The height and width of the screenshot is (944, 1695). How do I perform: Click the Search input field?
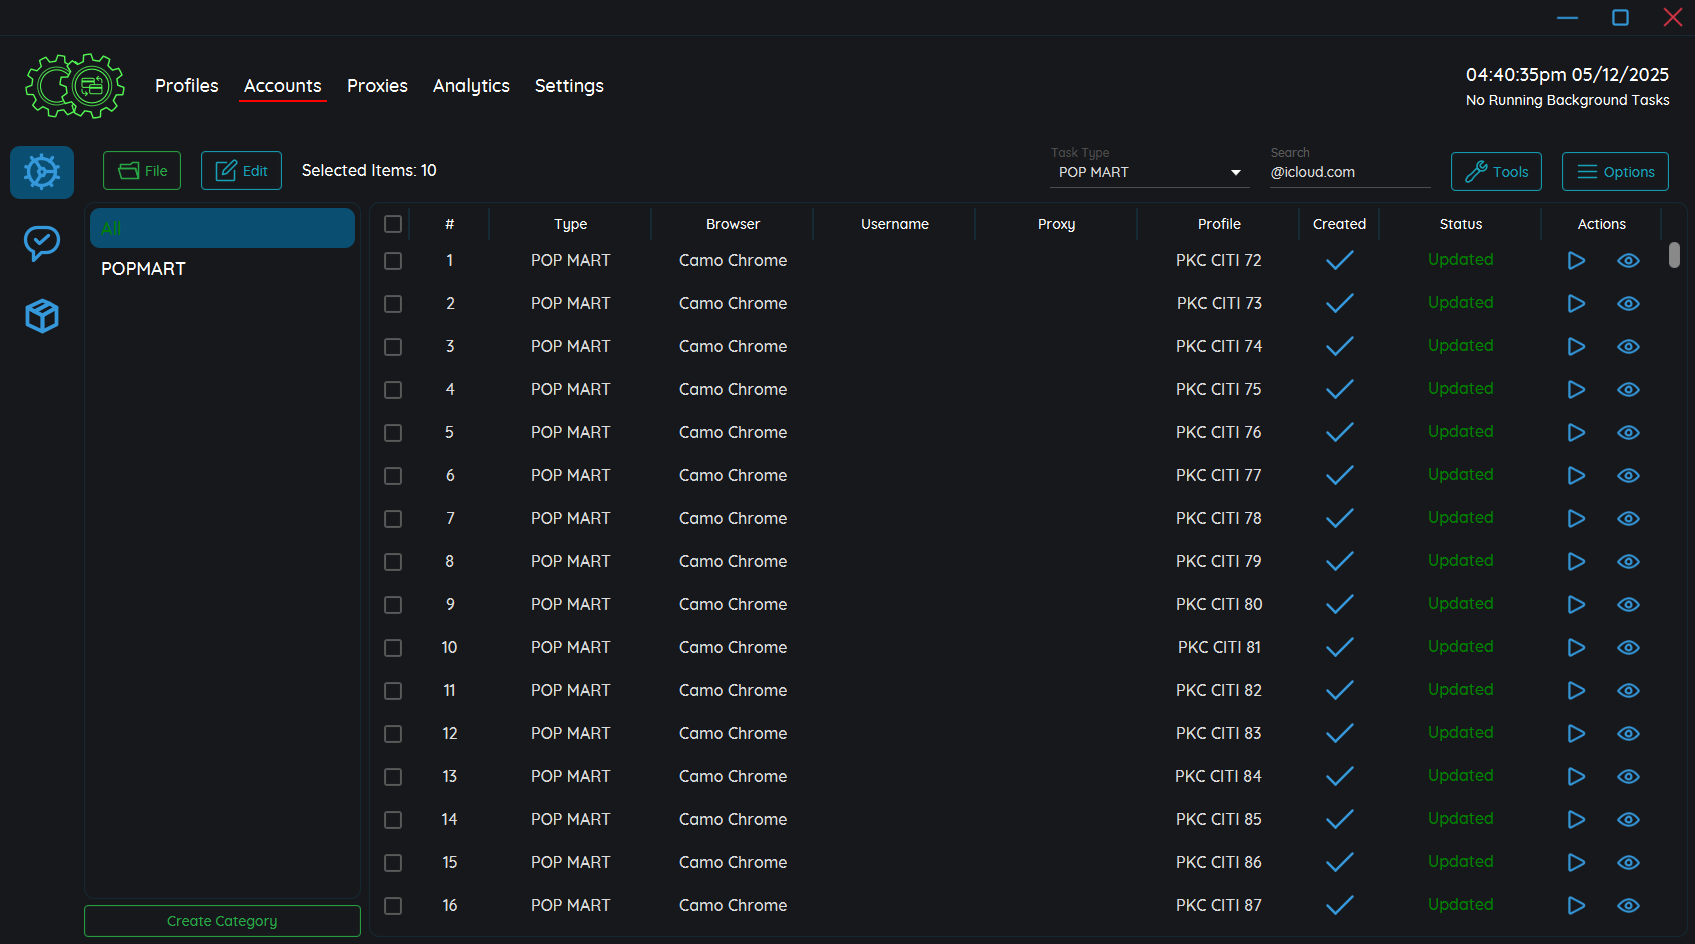(x=1350, y=172)
